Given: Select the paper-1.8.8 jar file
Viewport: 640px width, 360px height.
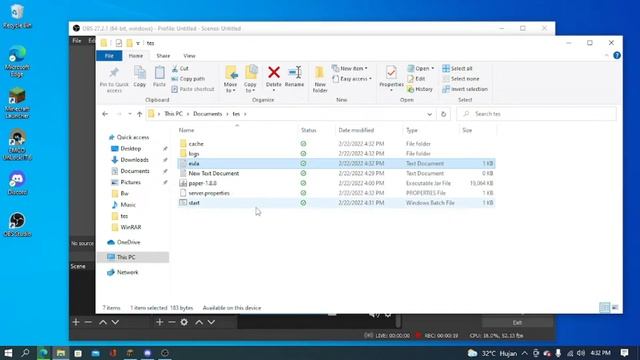Looking at the screenshot, I should click(336, 183).
